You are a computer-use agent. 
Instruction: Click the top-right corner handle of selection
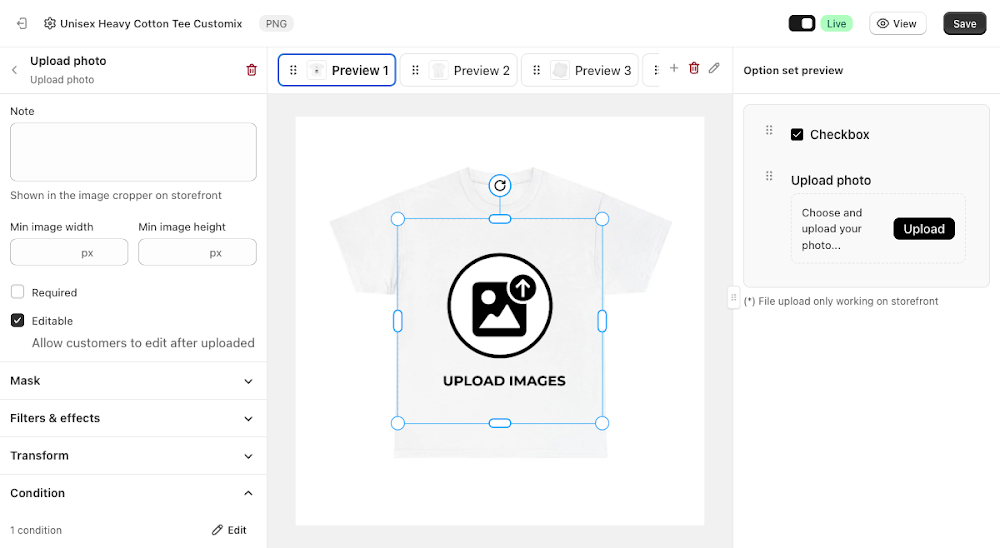point(602,219)
